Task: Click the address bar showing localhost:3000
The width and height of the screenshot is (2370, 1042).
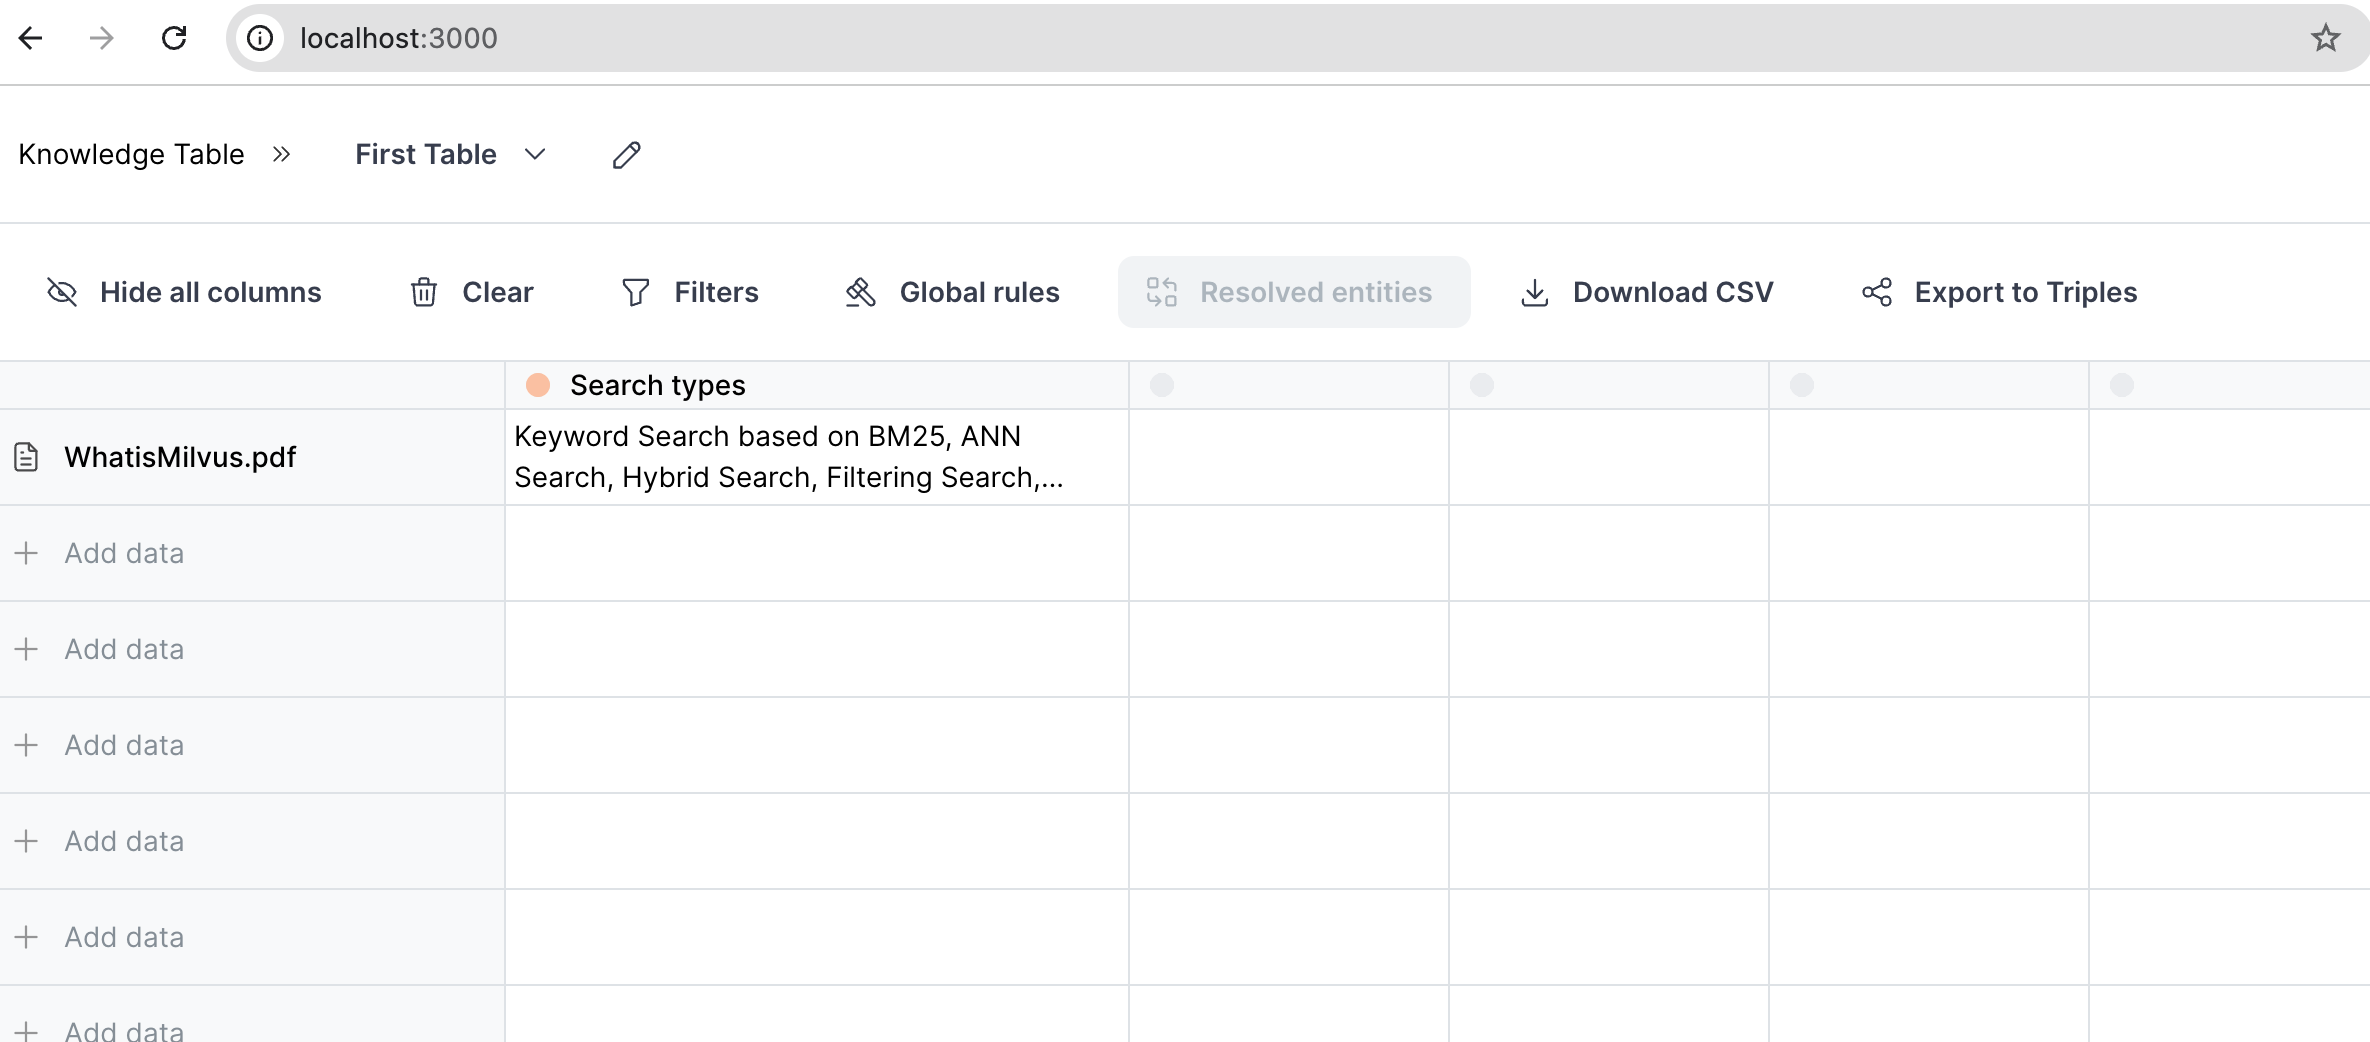Action: click(x=1200, y=38)
